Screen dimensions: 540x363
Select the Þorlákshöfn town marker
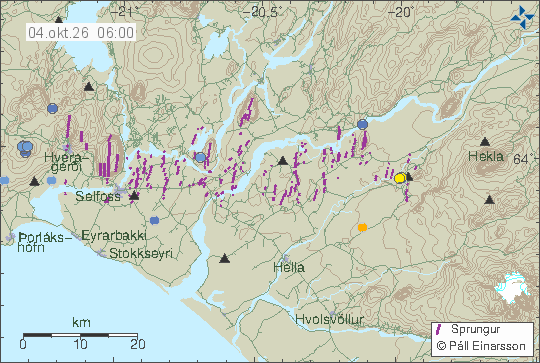tap(11, 237)
